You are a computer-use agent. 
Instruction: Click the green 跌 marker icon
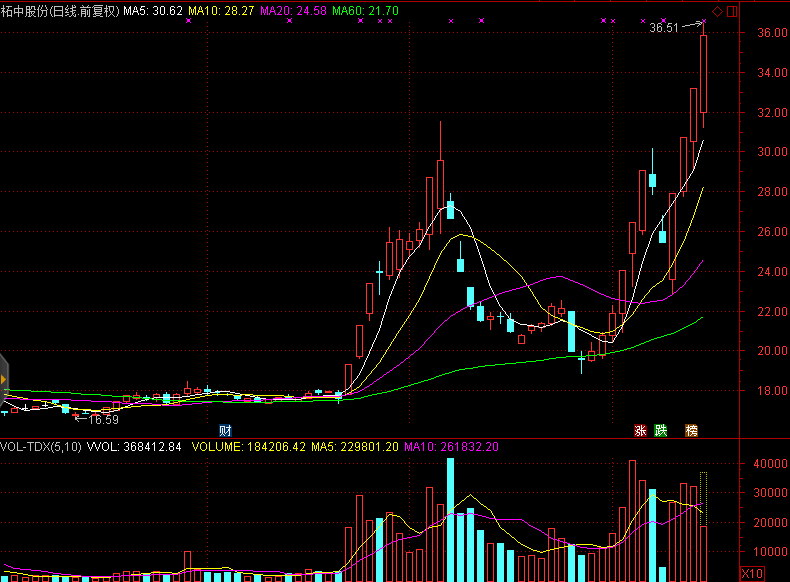(660, 431)
